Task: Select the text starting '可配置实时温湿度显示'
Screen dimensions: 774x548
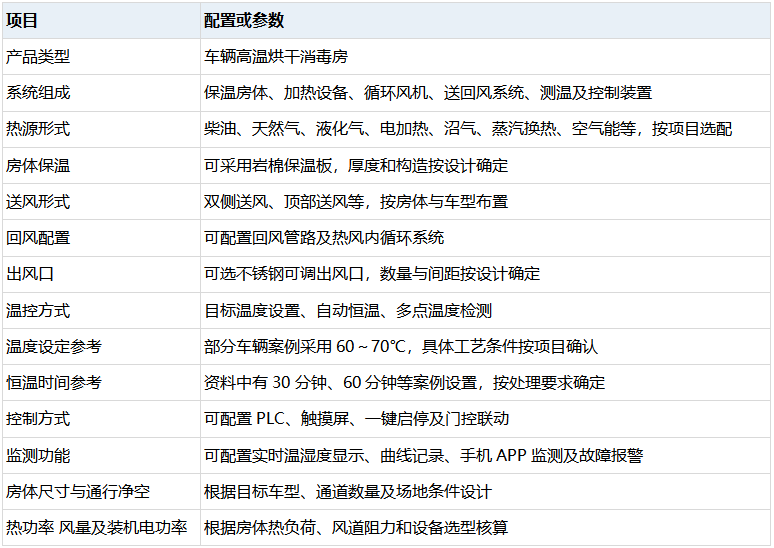Action: [x=424, y=455]
